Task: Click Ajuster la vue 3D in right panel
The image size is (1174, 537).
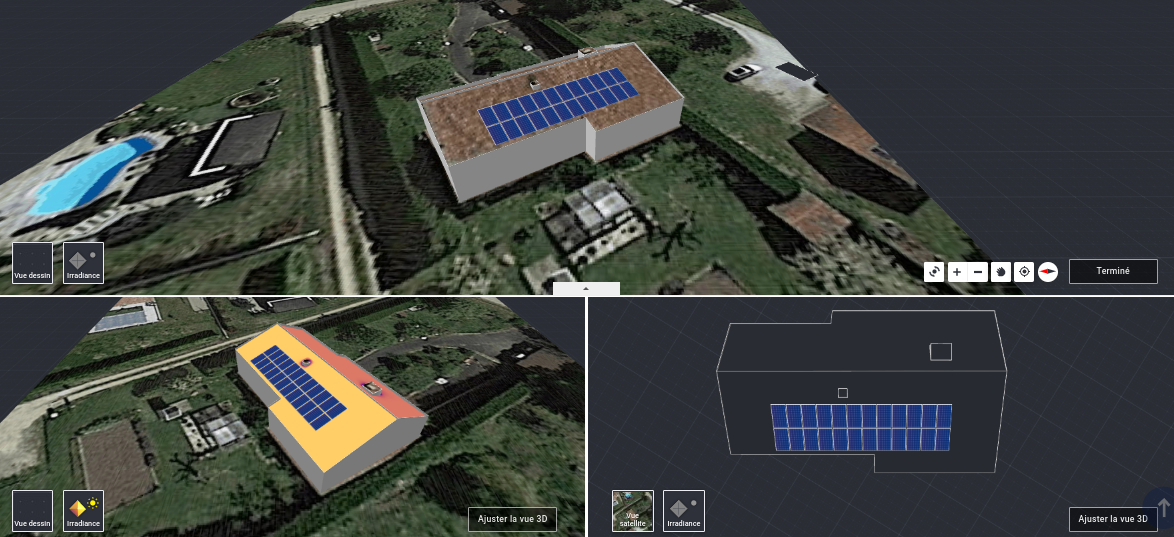Action: tap(1113, 519)
